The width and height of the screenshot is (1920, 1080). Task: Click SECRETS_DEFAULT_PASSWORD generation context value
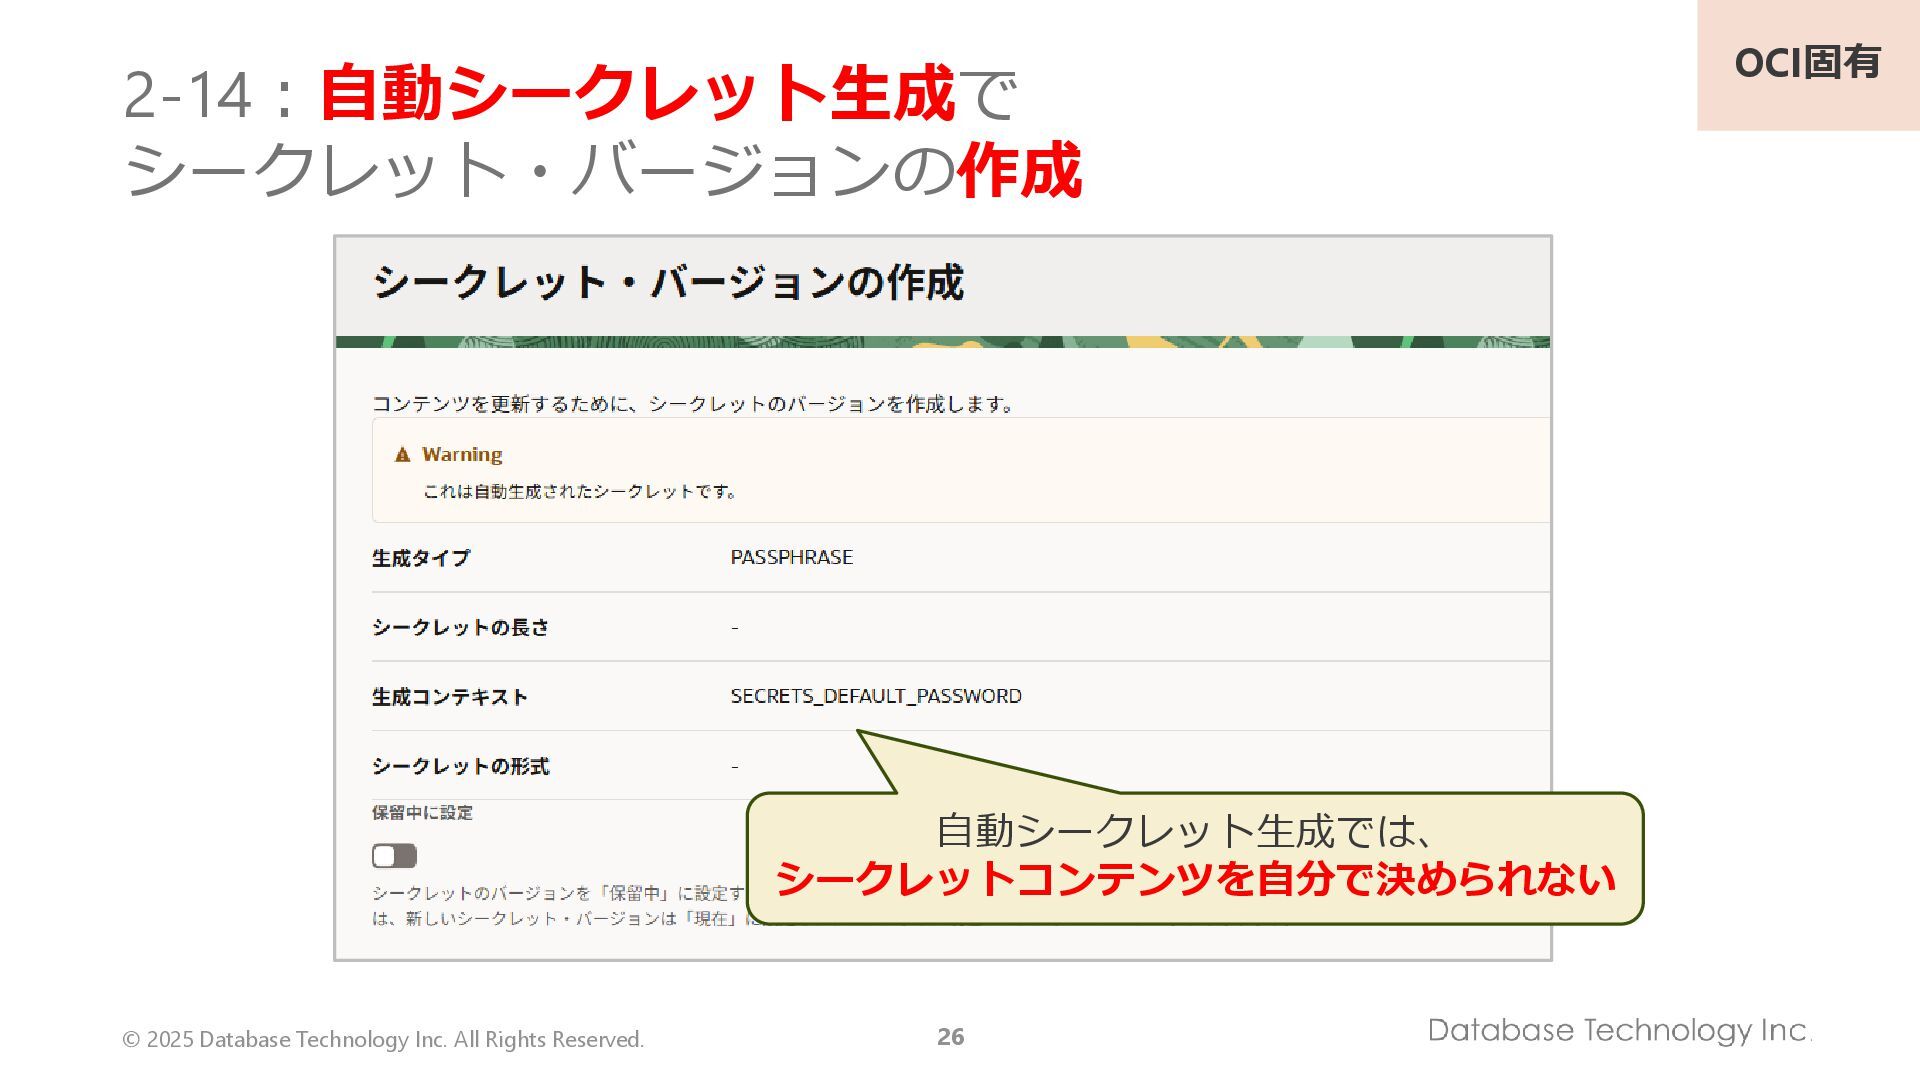point(875,696)
